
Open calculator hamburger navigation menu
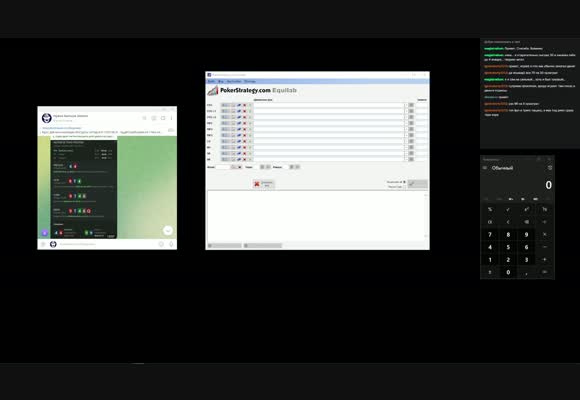click(x=485, y=168)
